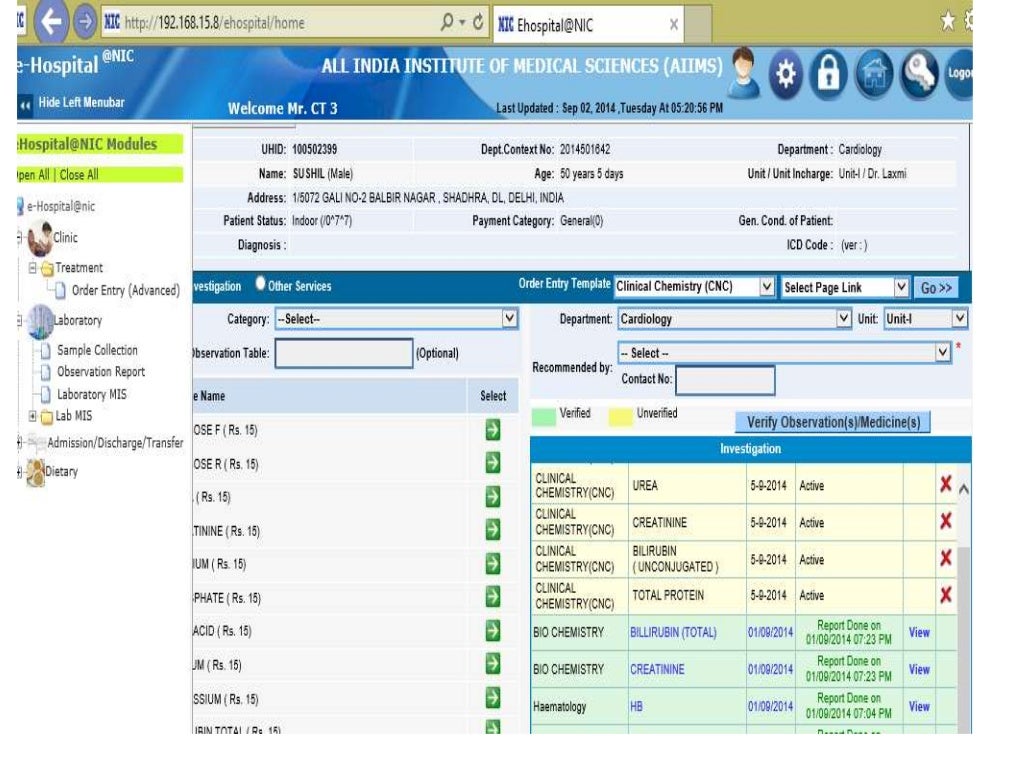
Task: Click the Logout button in header
Action: (x=959, y=74)
